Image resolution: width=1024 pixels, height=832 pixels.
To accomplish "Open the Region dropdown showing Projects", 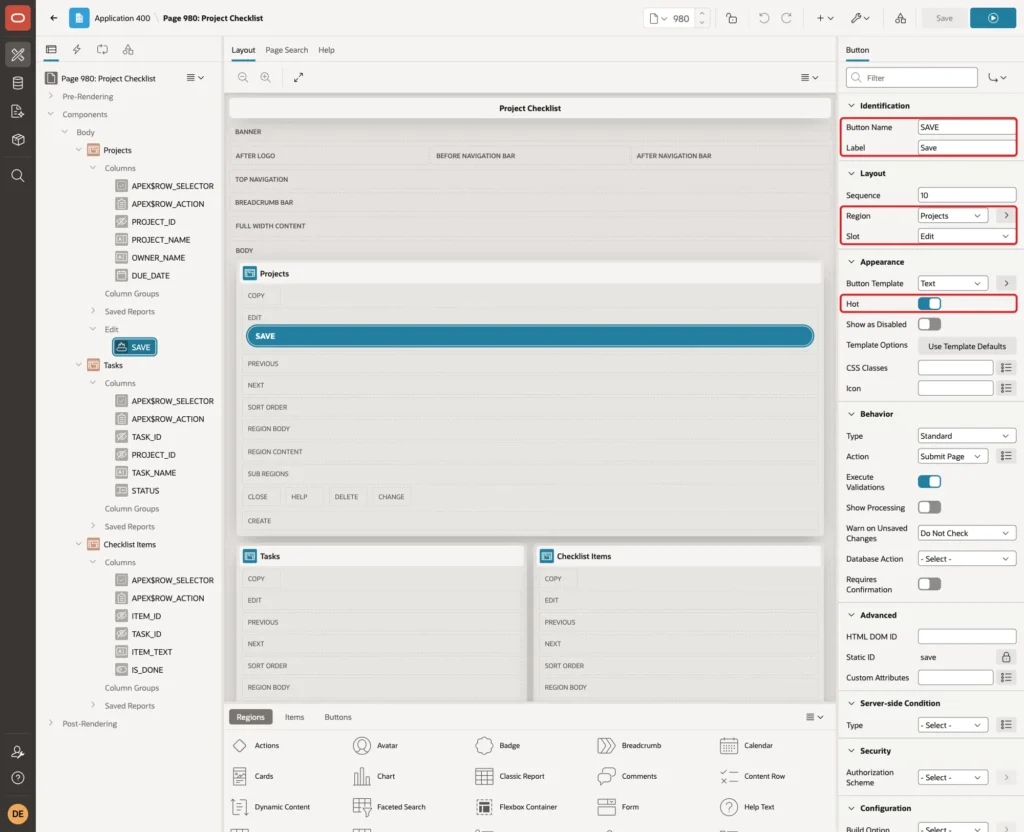I will (x=952, y=216).
